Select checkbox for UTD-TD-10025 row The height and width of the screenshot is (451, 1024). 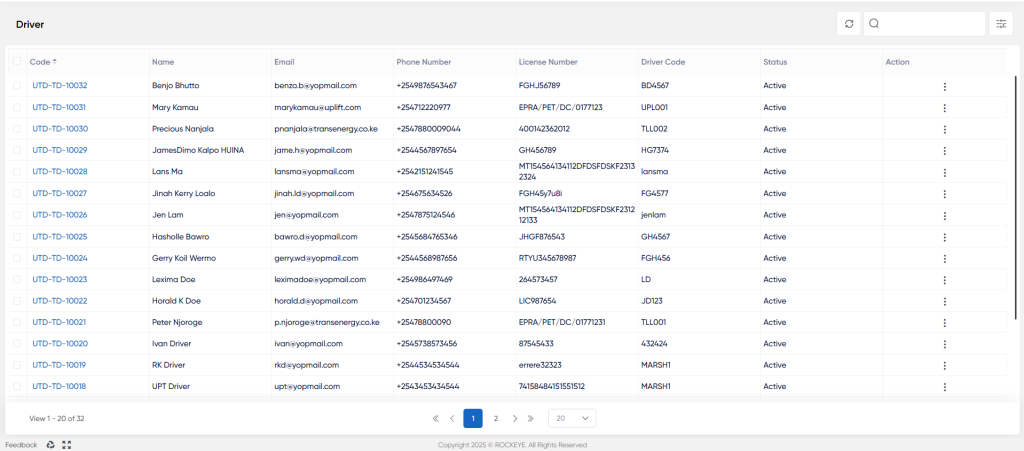pyautogui.click(x=17, y=236)
